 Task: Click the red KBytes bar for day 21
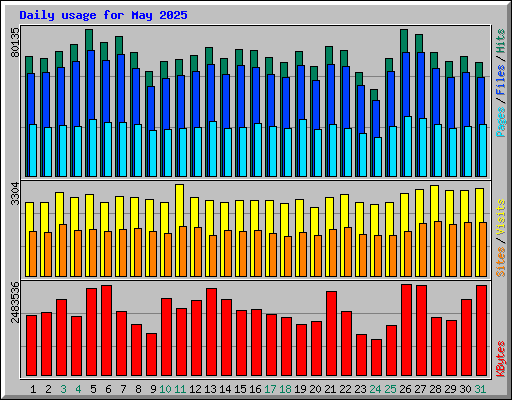[x=332, y=334]
